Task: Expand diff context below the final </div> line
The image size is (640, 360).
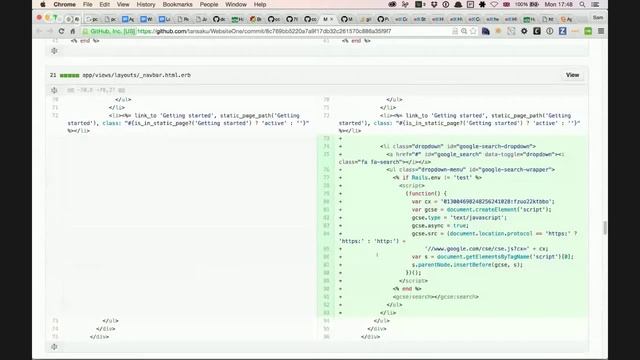Action: (x=54, y=347)
